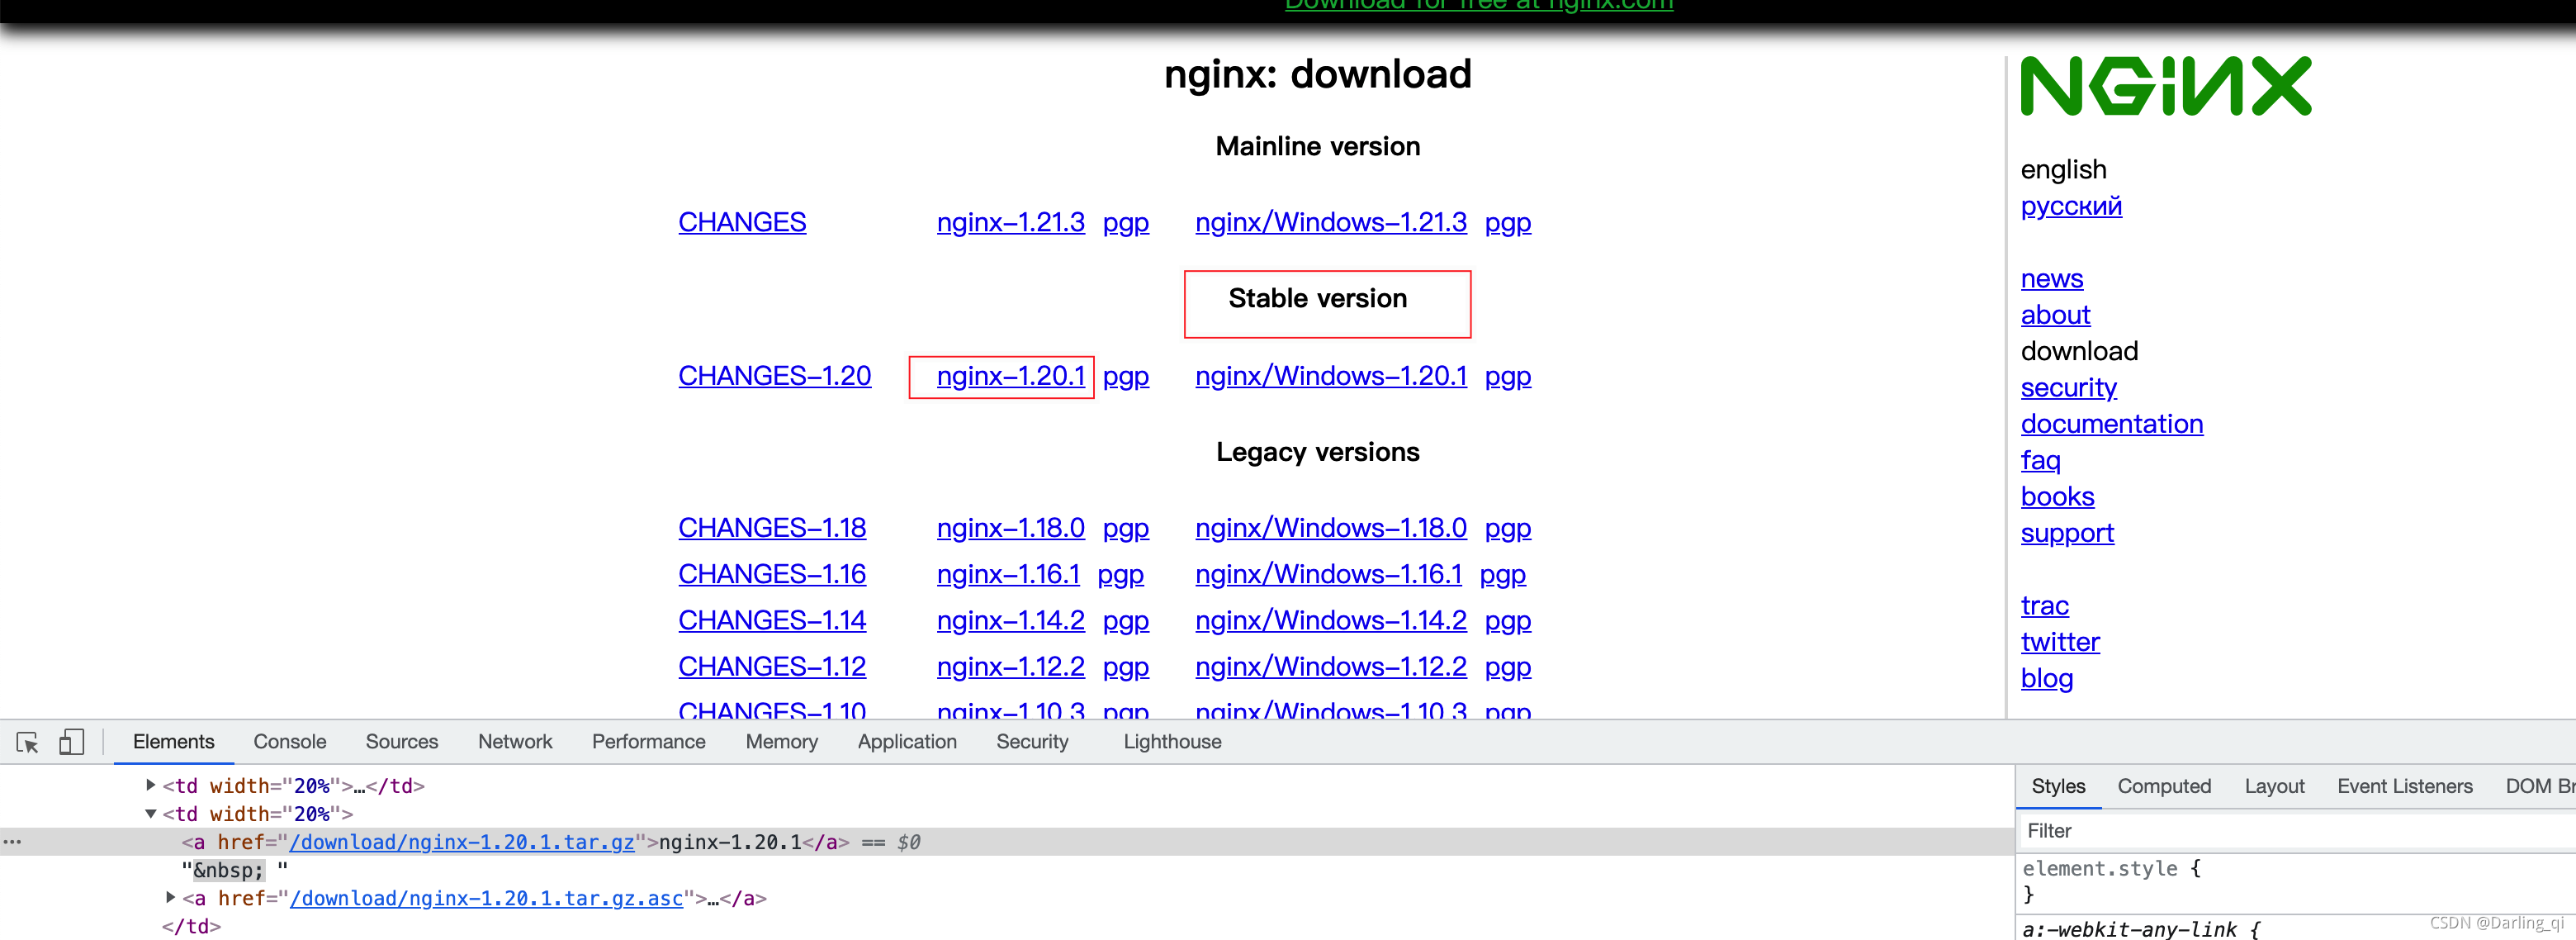Click the "Stable version" heading text
This screenshot has width=2576, height=940.
point(1317,298)
